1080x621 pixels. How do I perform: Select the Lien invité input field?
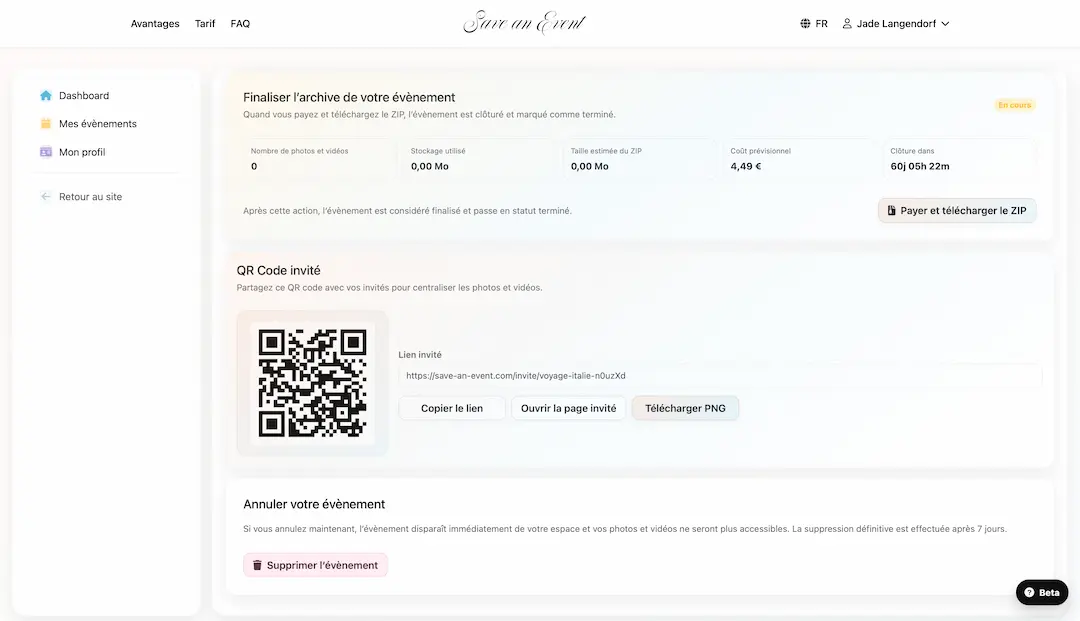(722, 376)
